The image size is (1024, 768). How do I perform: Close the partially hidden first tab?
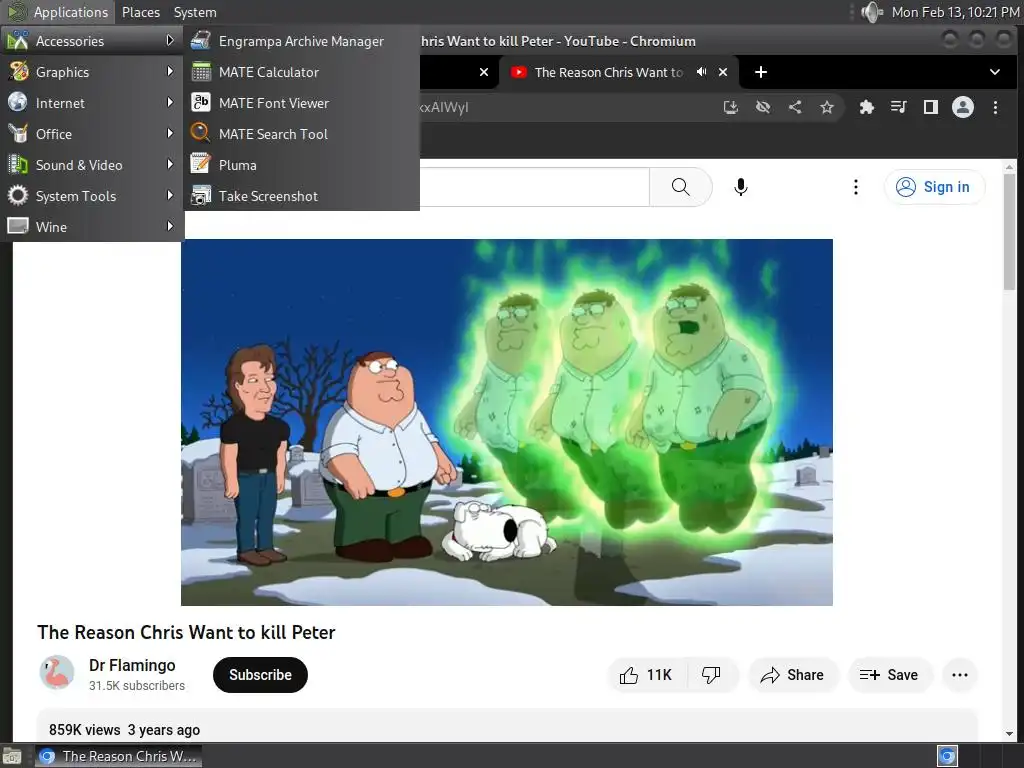pyautogui.click(x=484, y=72)
